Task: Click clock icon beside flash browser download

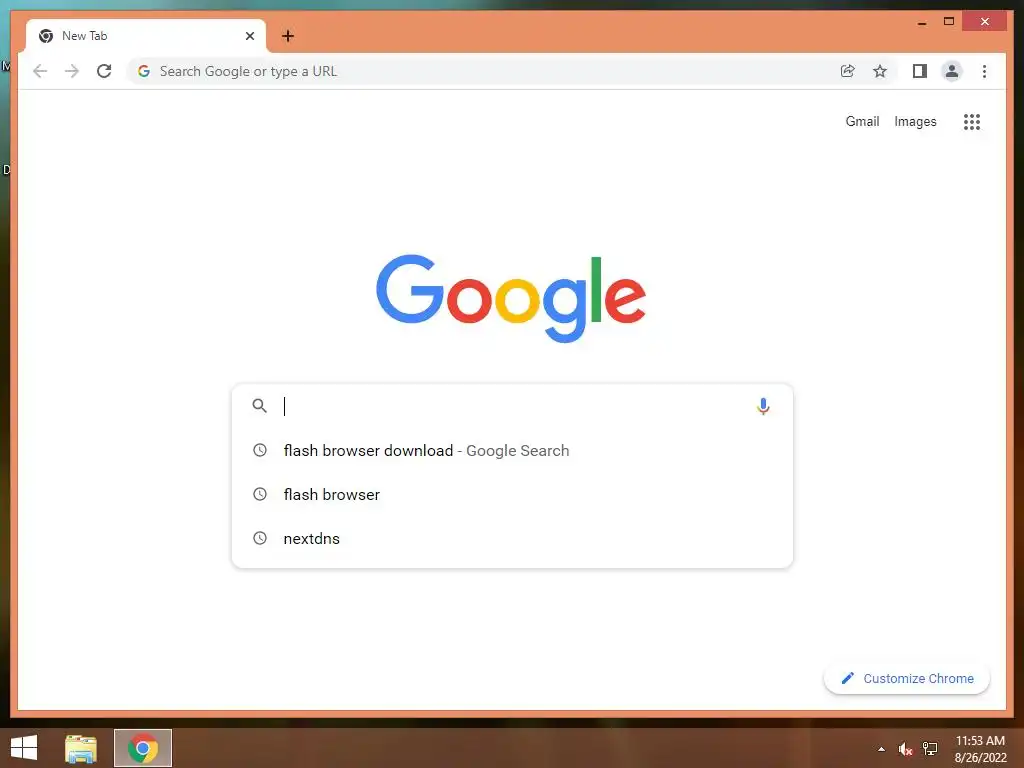Action: (260, 450)
